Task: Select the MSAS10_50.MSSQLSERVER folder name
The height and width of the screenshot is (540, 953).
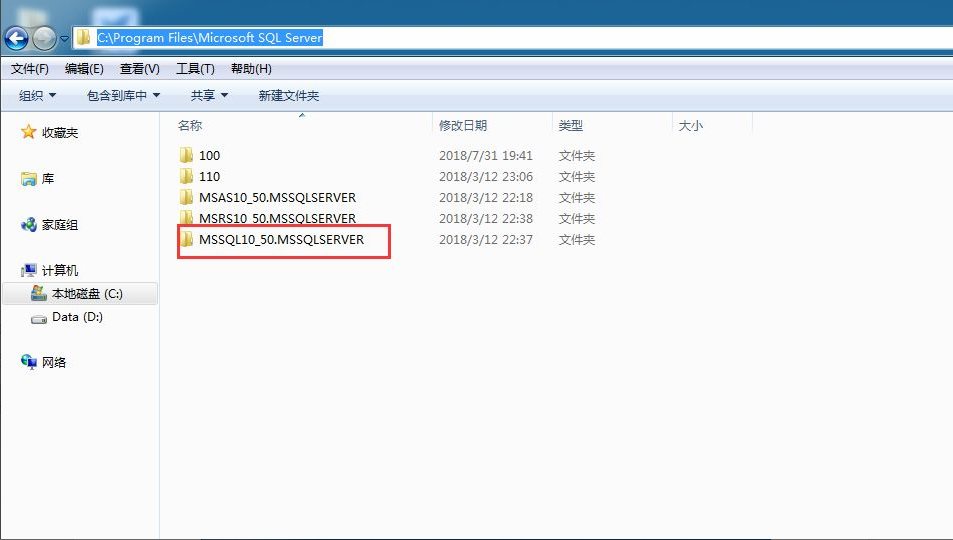Action: [277, 198]
